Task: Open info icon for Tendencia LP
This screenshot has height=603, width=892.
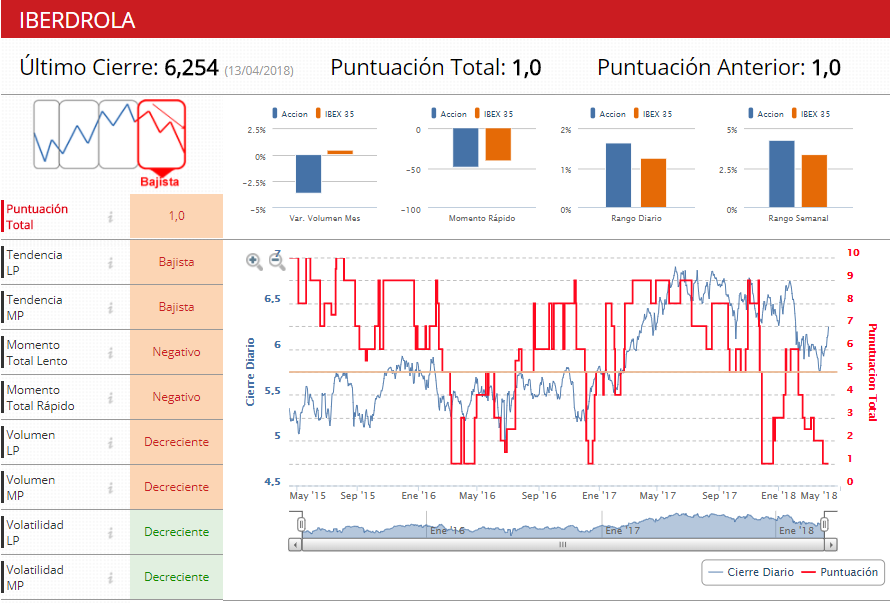Action: [111, 262]
